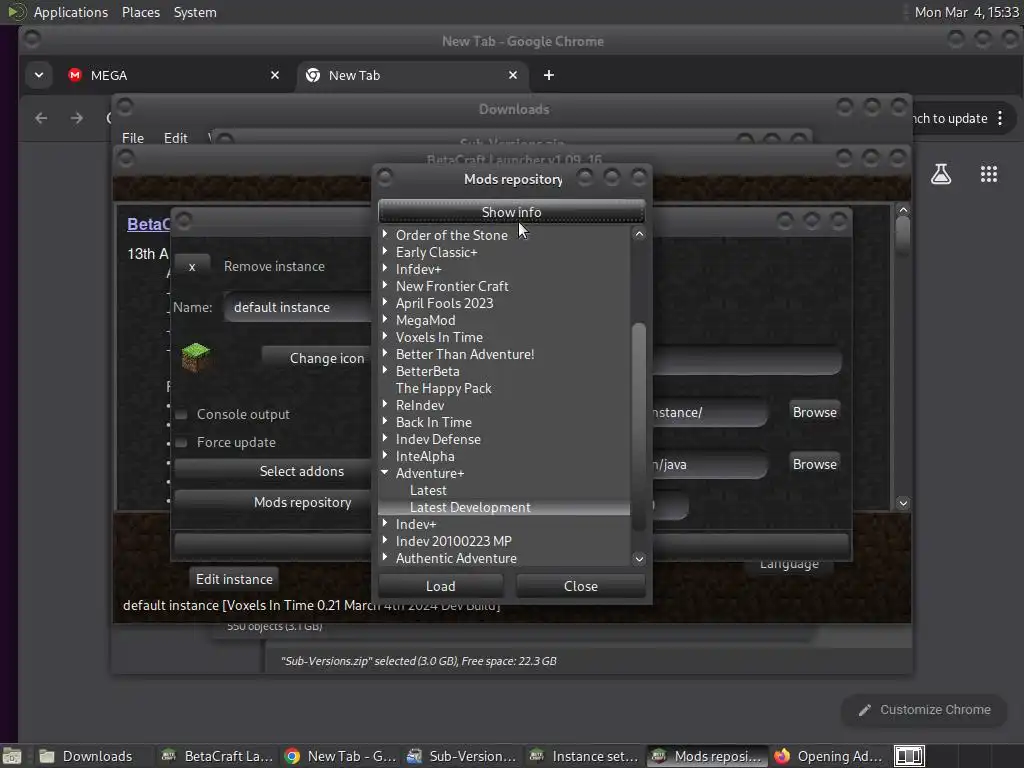Open Places menu in top panel
Screen dimensions: 1024x768
click(x=140, y=12)
